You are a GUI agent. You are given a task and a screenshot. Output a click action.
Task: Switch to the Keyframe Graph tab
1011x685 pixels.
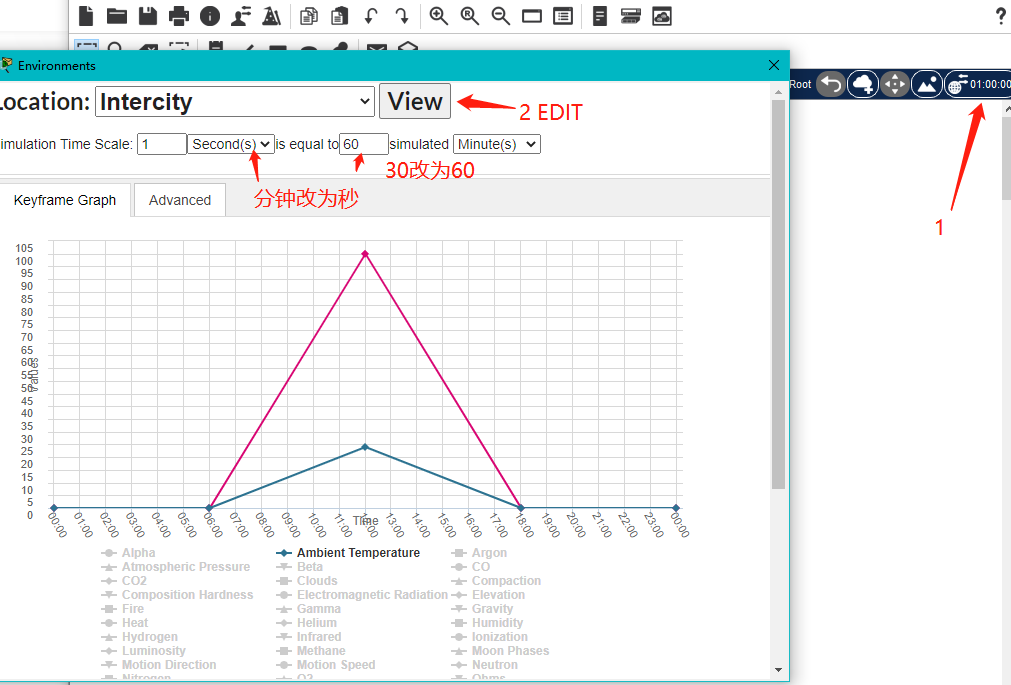(x=65, y=200)
